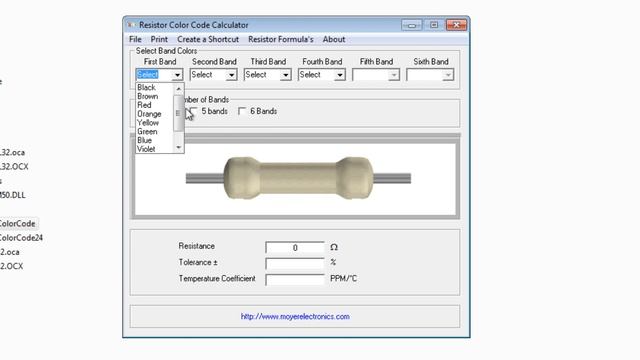Screen dimensions: 640x360
Task: Open the moyerelectronics.com link
Action: point(295,316)
